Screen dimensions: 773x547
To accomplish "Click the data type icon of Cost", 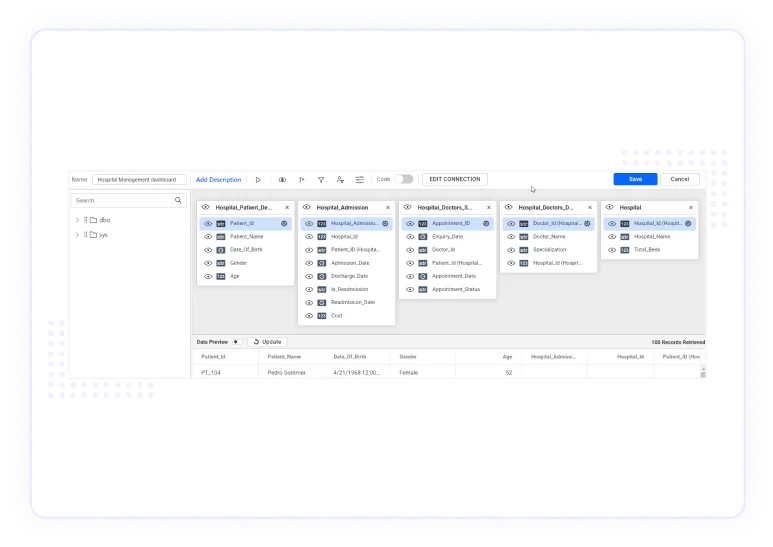I will pyautogui.click(x=322, y=316).
